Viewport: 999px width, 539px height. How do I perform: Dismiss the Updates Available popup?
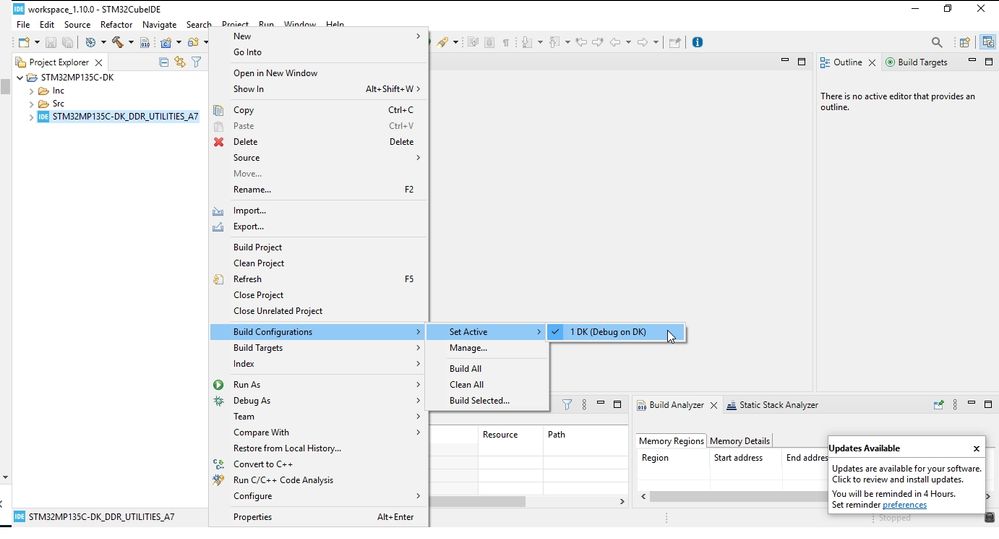tap(976, 449)
